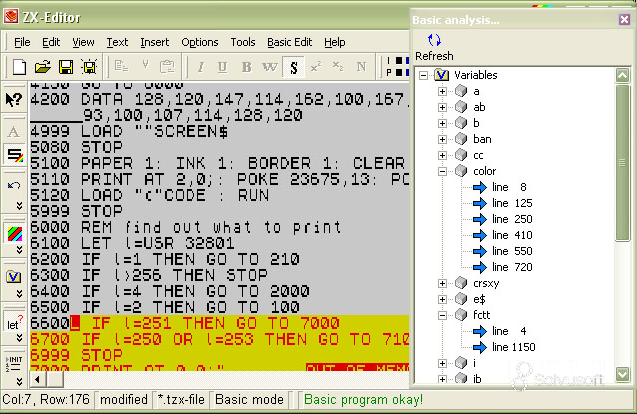Click the save-as floppy icon with sparkles

point(89,67)
